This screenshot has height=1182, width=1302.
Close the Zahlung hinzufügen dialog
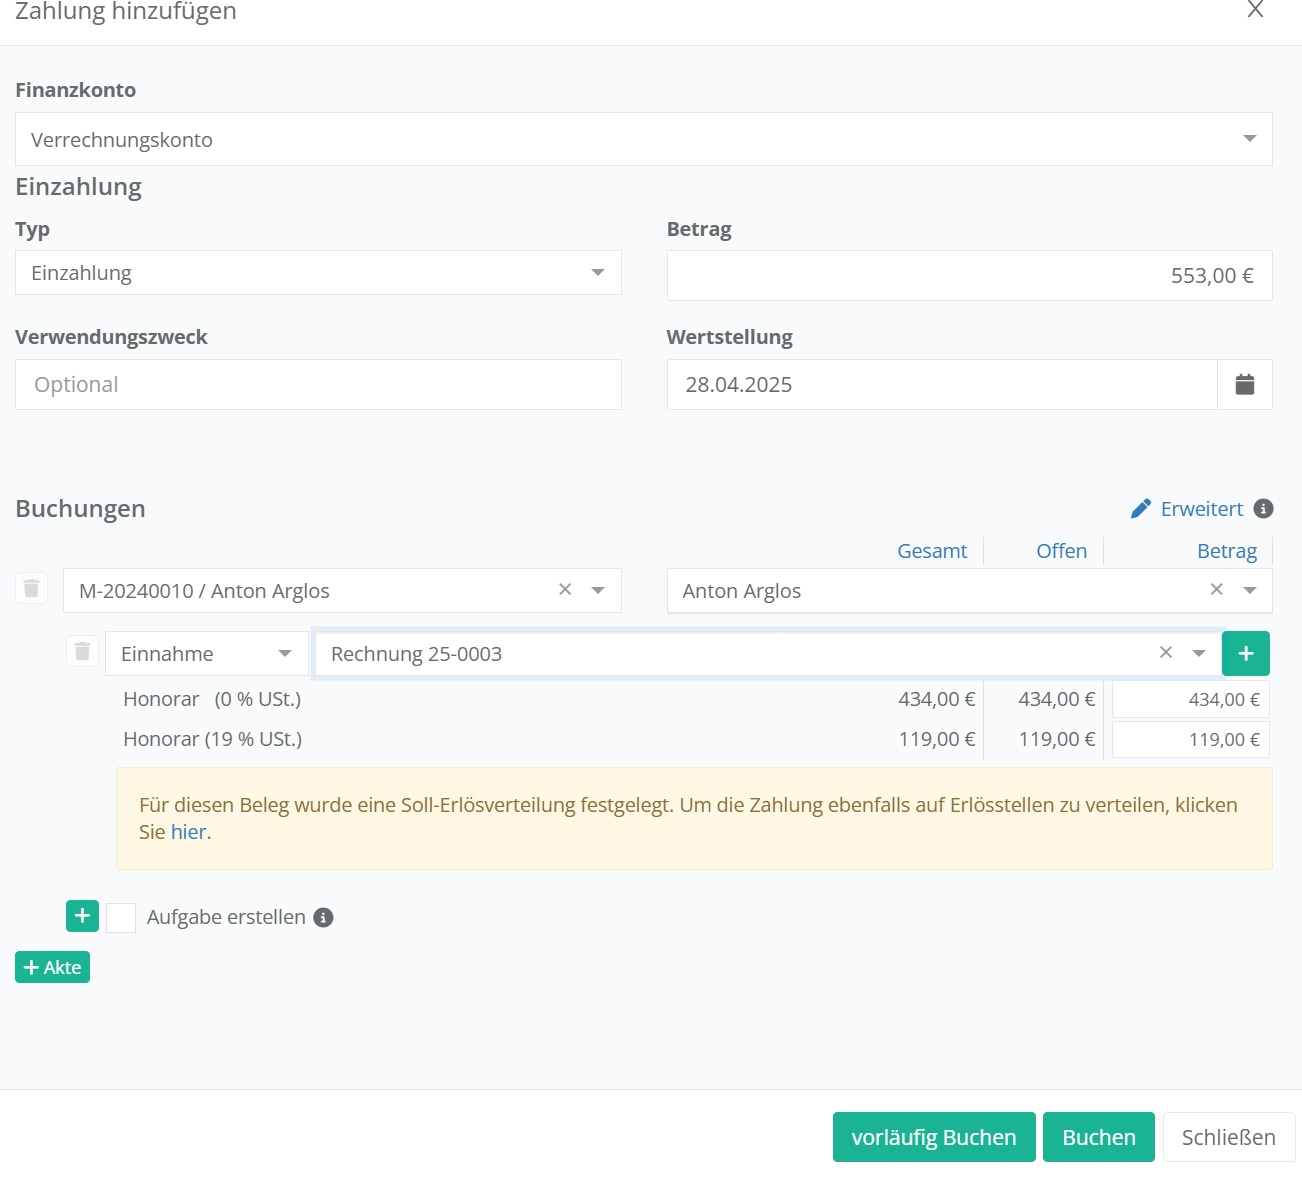pyautogui.click(x=1255, y=10)
